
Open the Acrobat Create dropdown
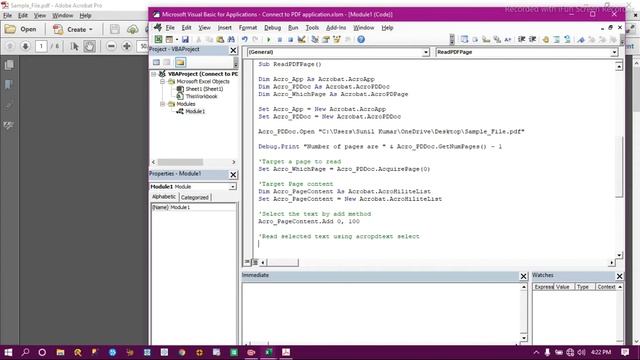click(73, 29)
